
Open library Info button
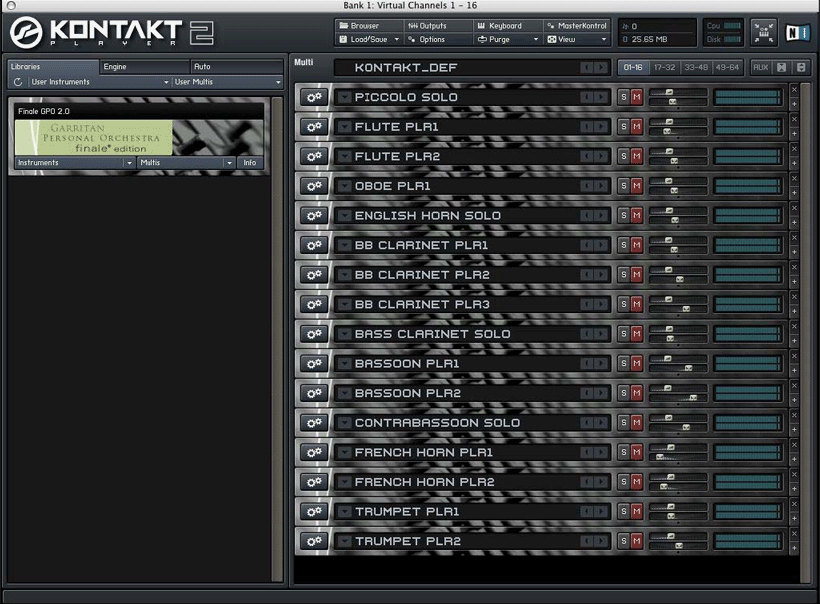[x=249, y=163]
